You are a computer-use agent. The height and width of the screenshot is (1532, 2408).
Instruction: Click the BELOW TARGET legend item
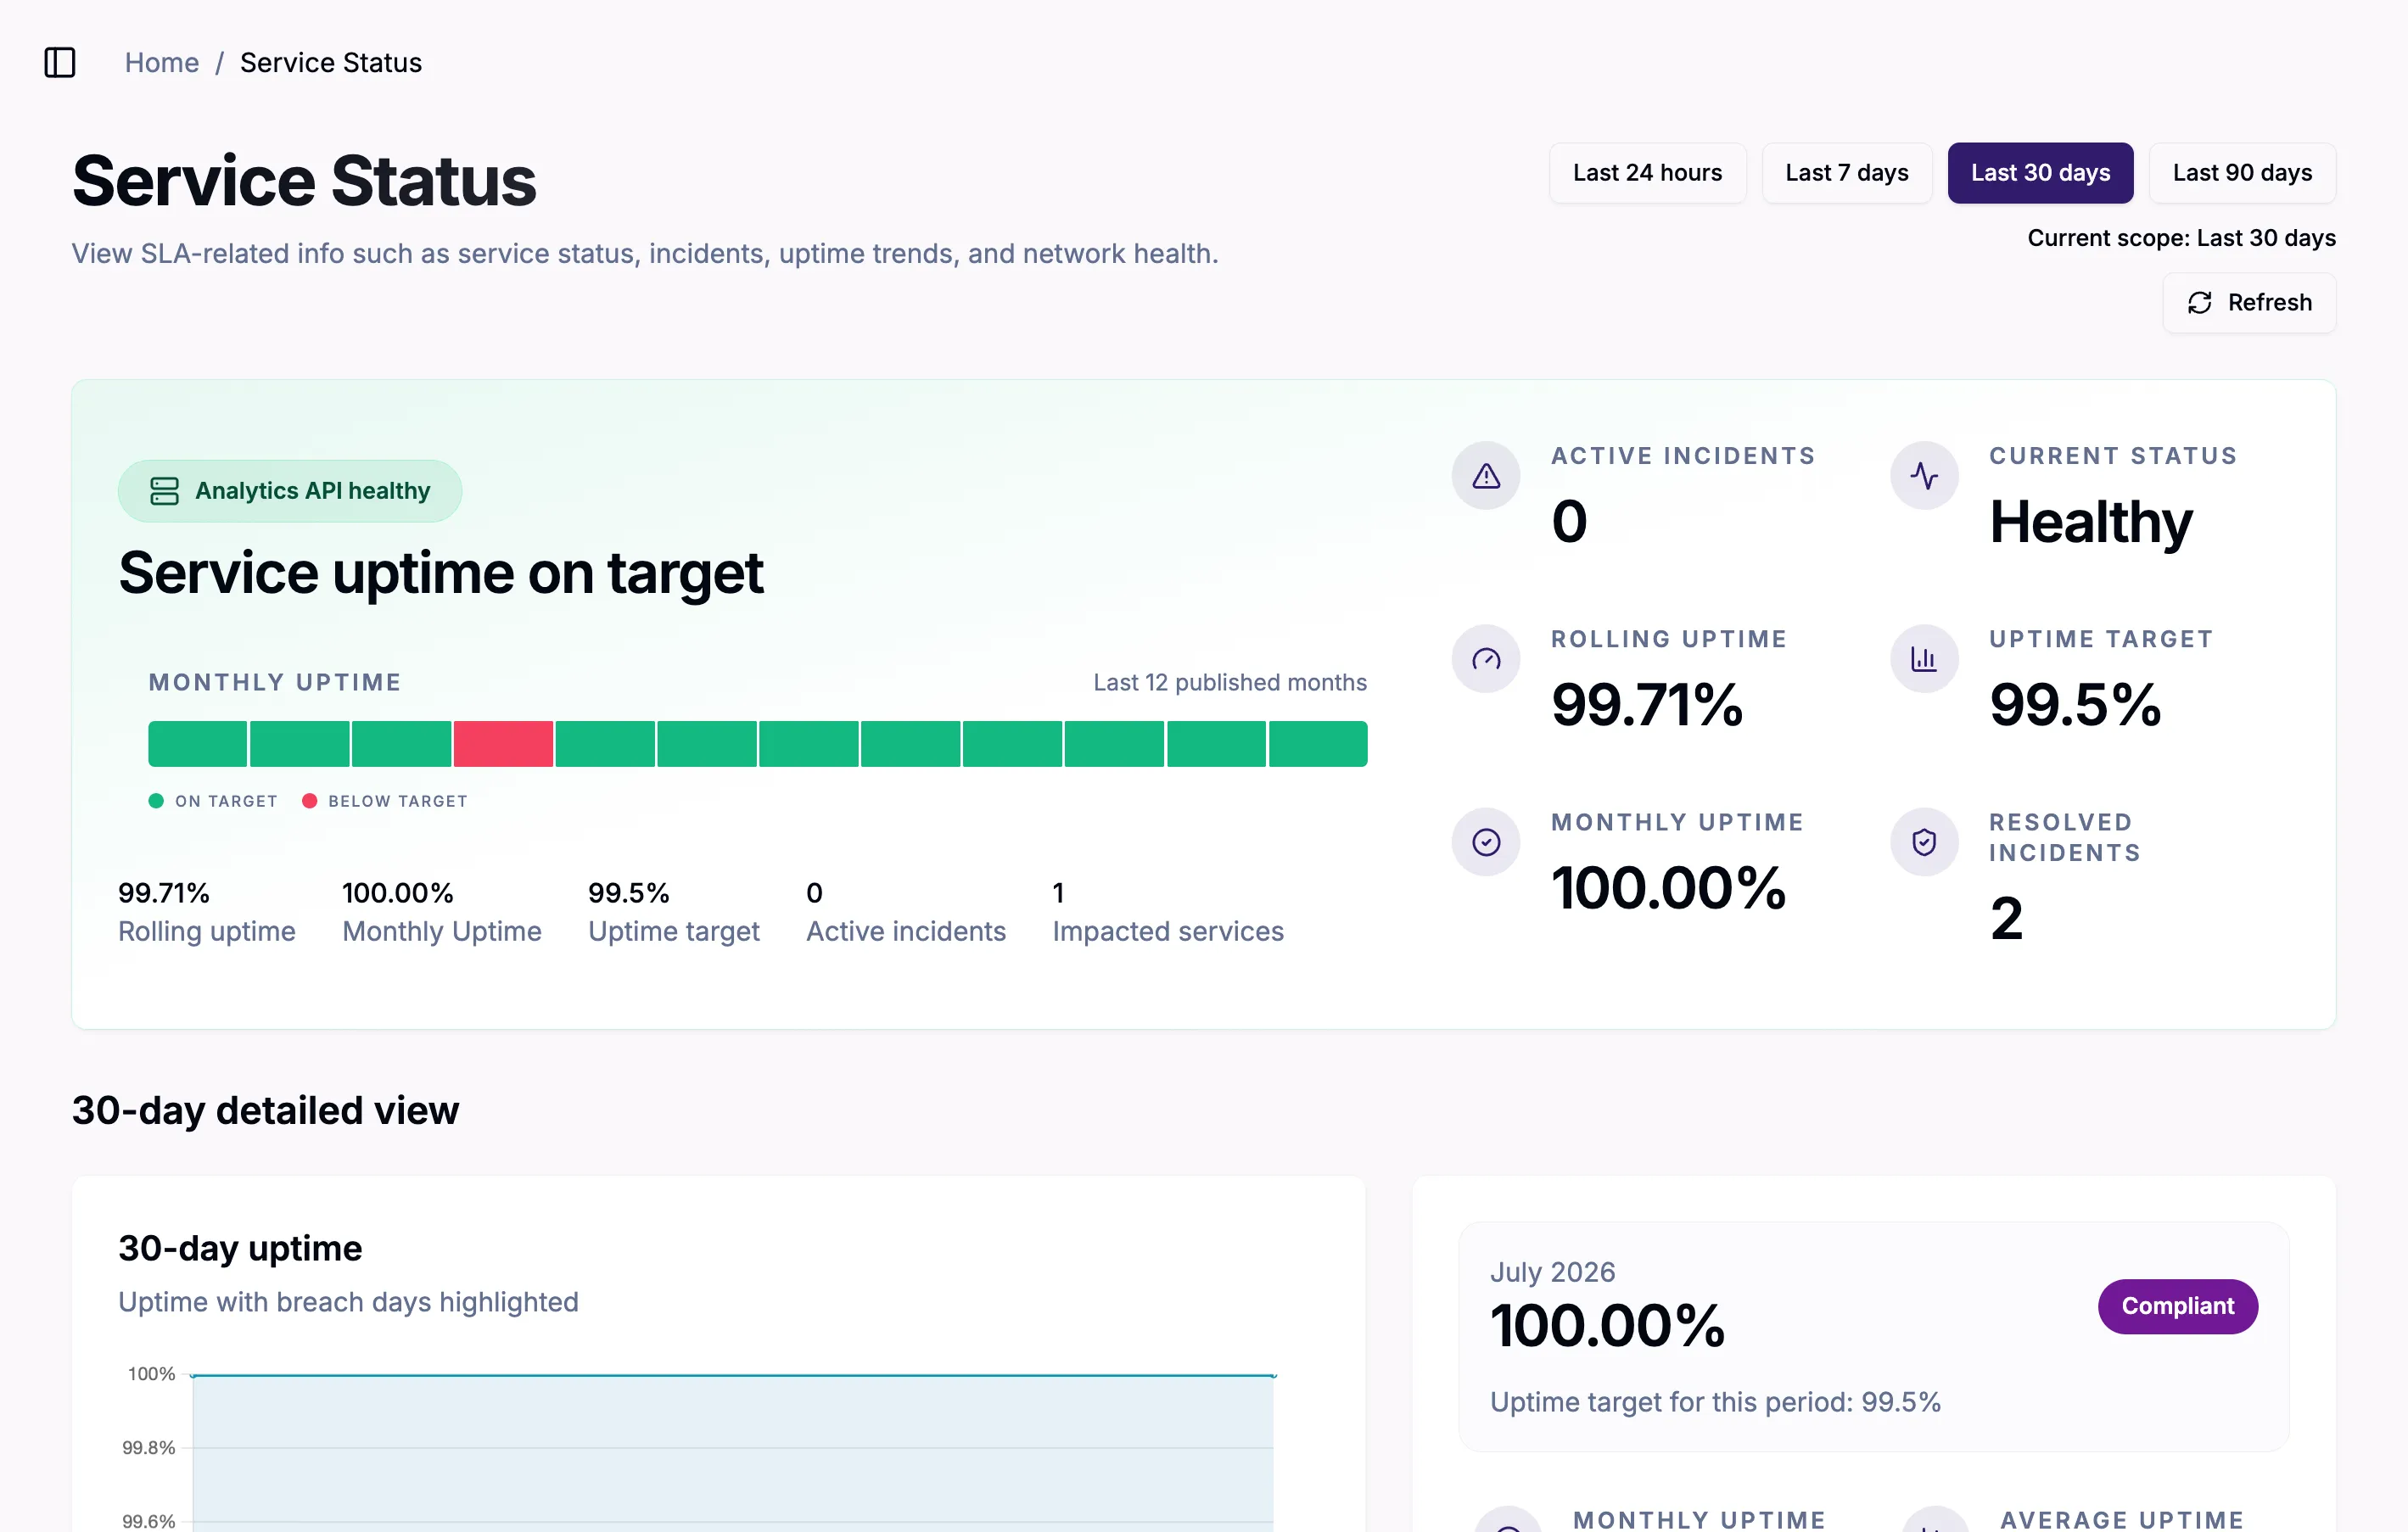coord(385,801)
